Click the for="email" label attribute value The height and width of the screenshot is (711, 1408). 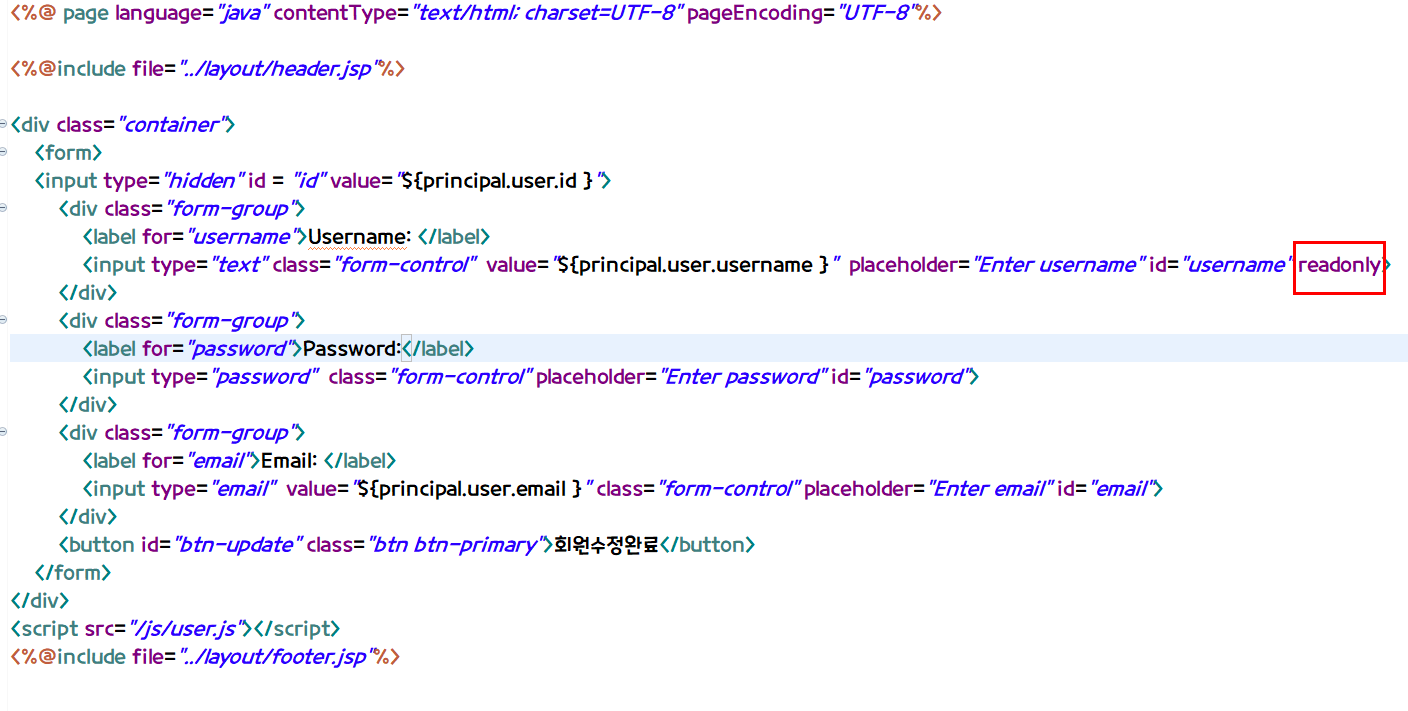tap(222, 461)
